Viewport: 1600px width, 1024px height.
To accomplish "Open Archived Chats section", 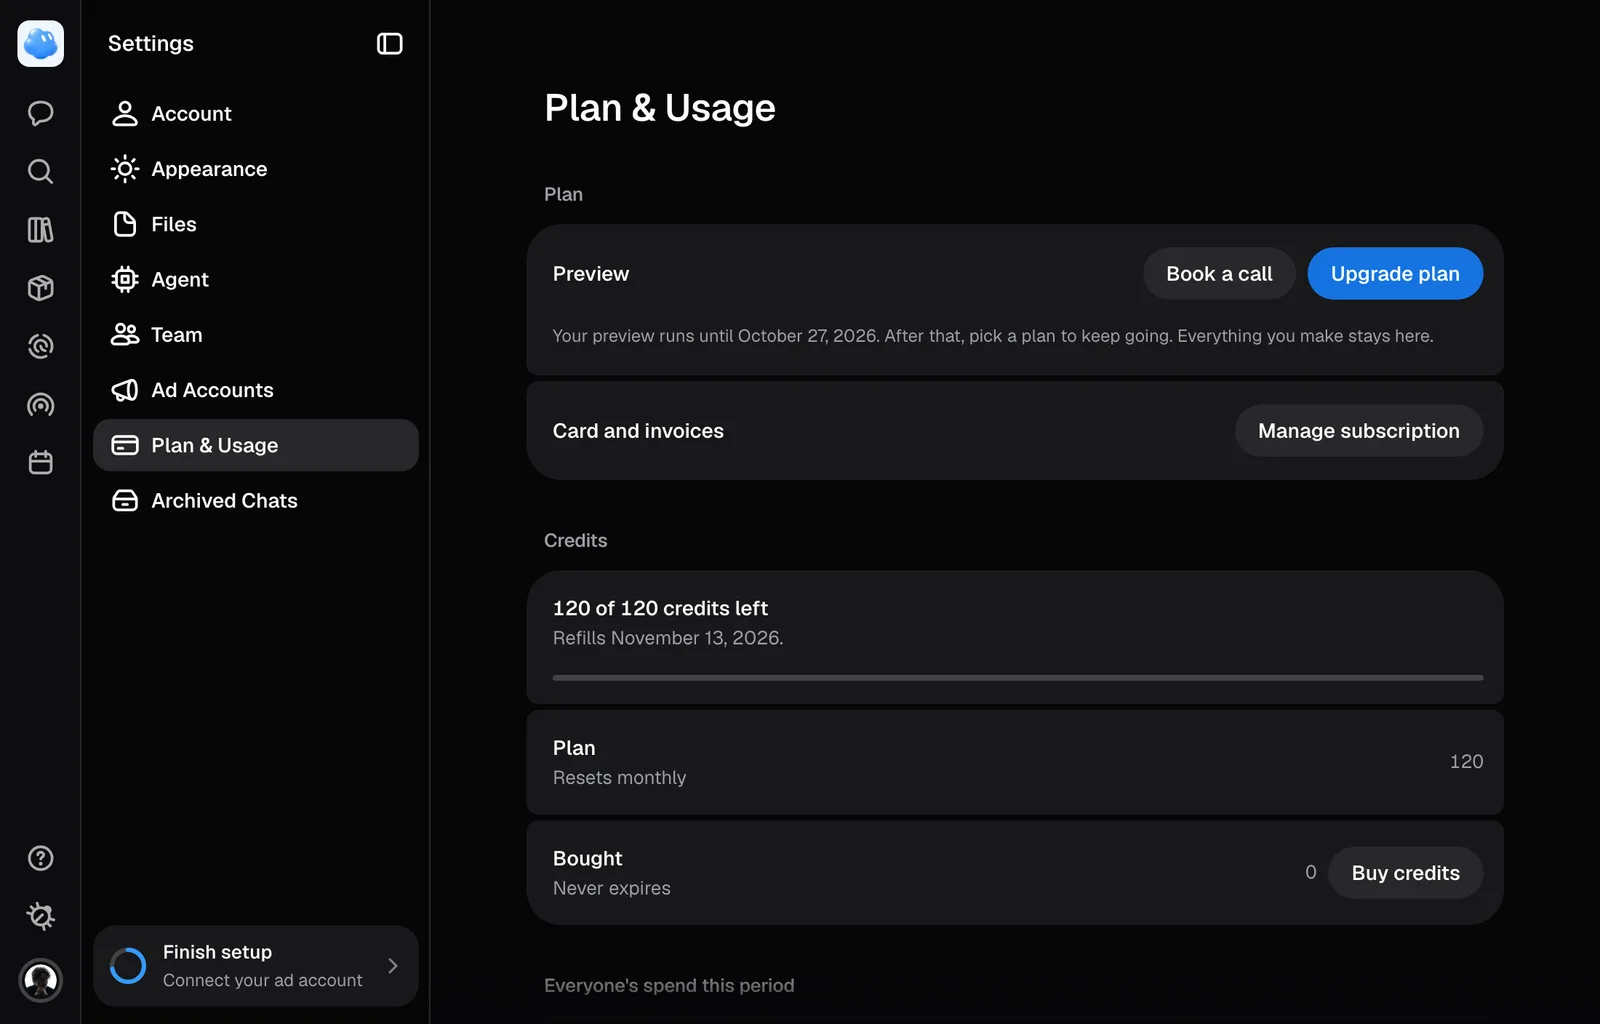I will 256,501.
